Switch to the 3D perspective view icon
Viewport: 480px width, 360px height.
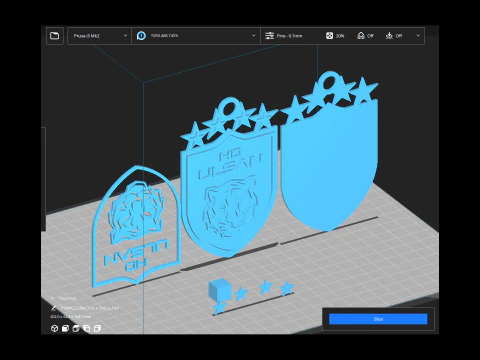tap(54, 329)
